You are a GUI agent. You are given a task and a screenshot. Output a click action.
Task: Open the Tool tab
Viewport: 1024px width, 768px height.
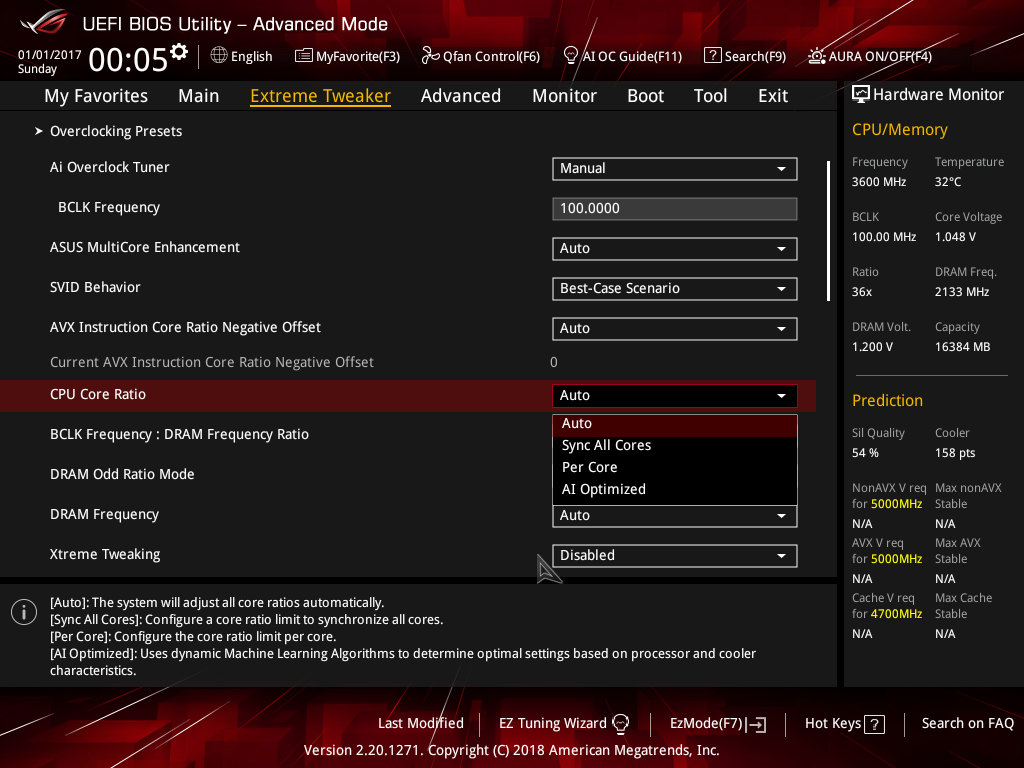[x=711, y=95]
